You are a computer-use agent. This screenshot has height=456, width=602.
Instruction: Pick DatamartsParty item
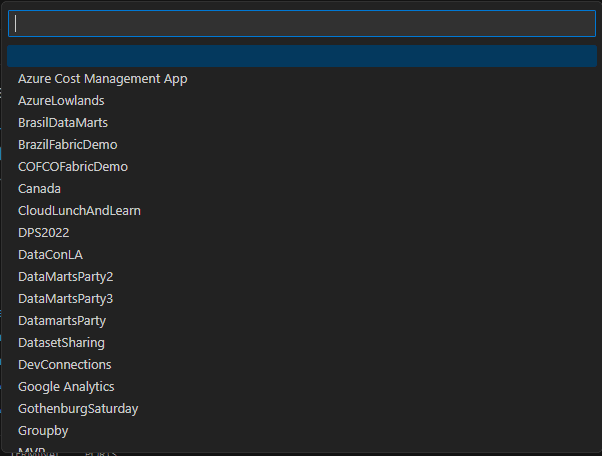pos(302,321)
